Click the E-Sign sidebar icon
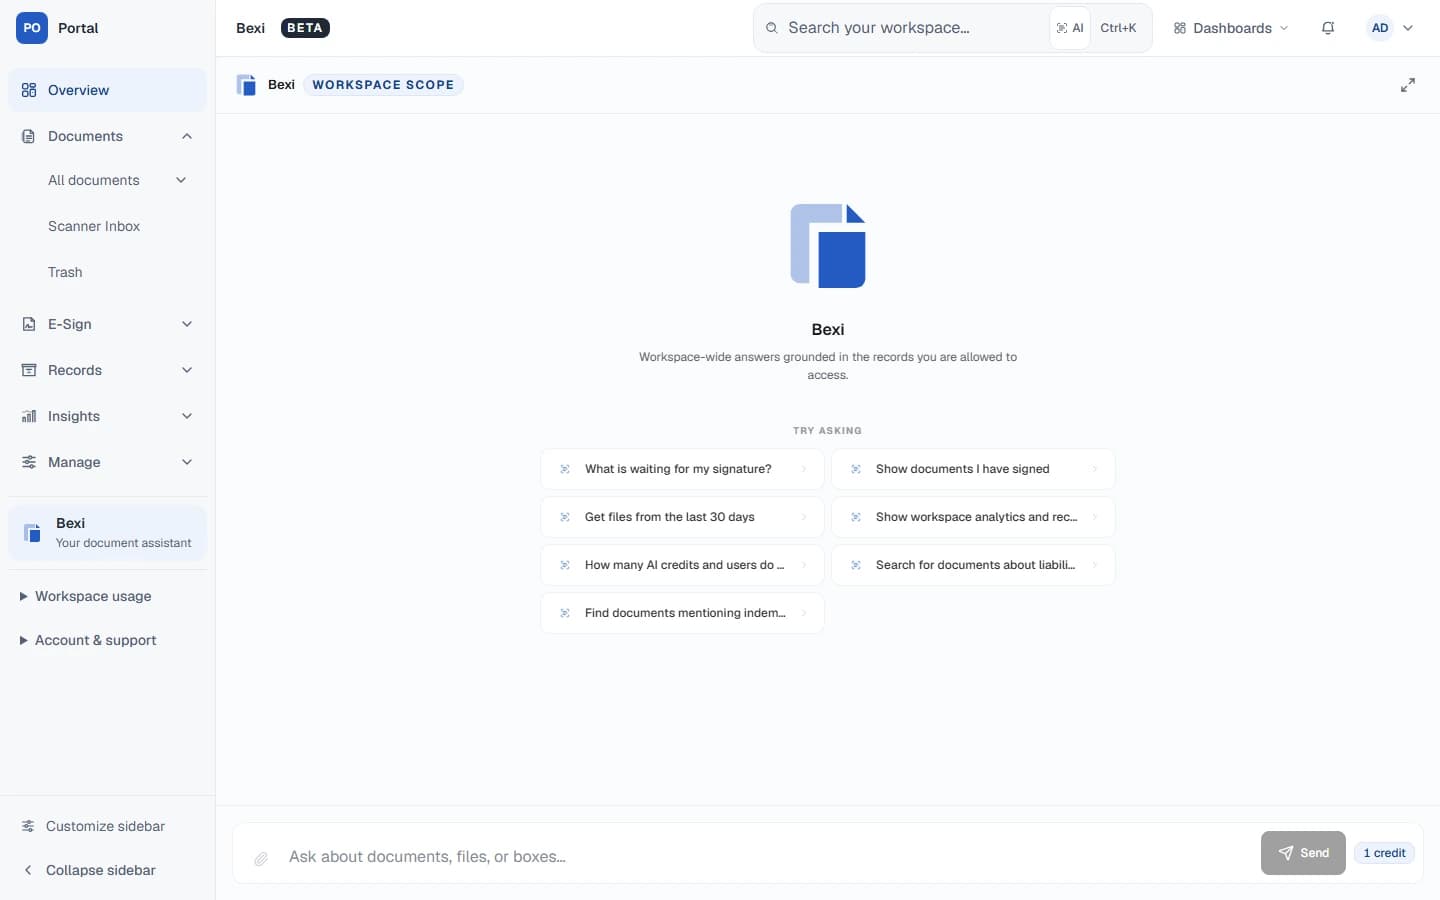Image resolution: width=1440 pixels, height=900 pixels. point(29,324)
